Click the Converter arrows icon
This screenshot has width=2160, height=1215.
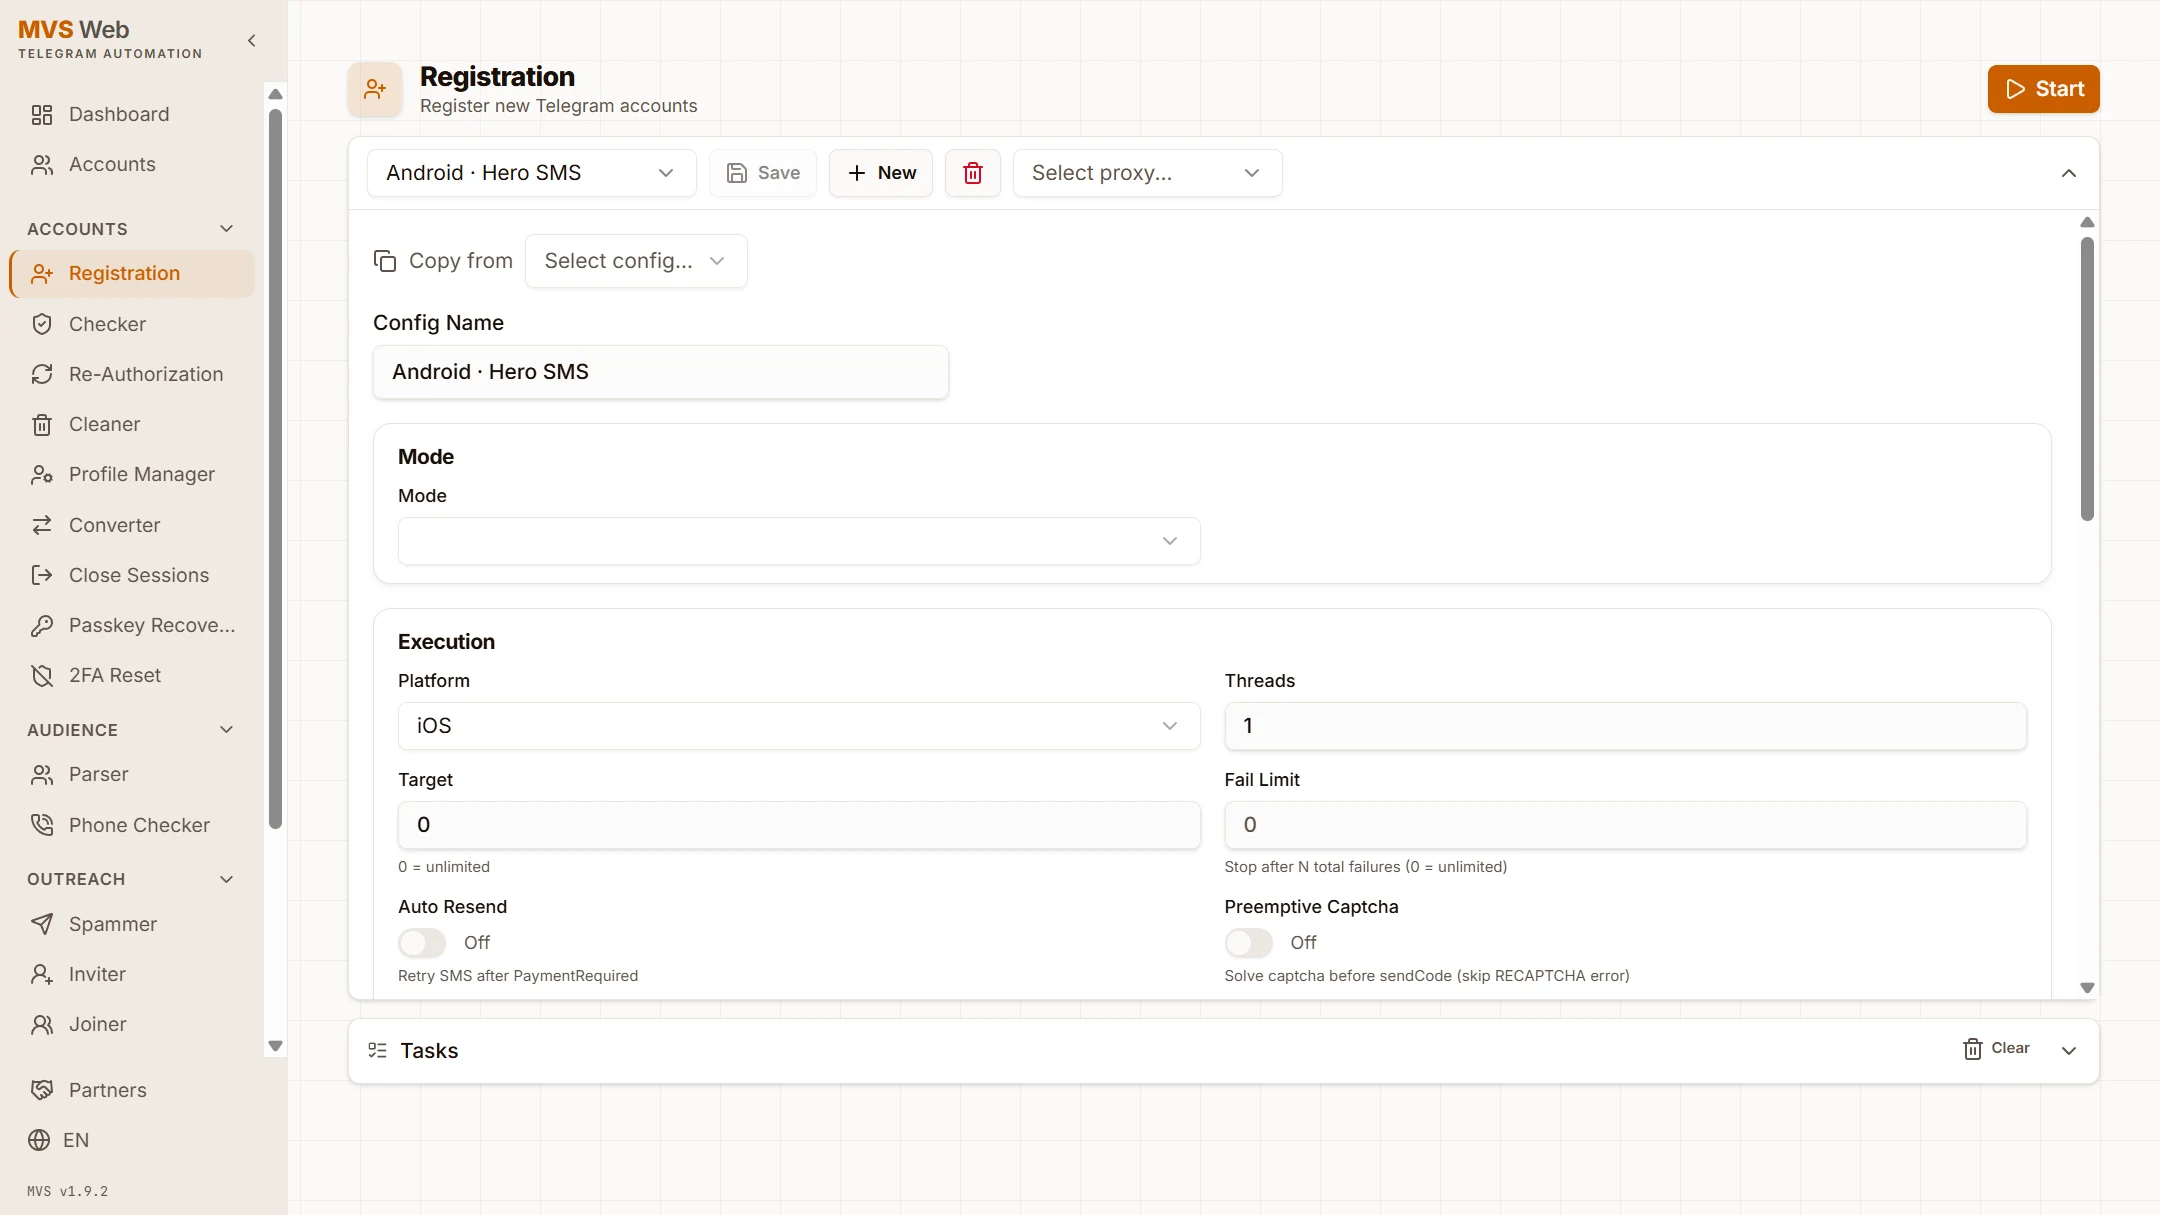point(42,525)
